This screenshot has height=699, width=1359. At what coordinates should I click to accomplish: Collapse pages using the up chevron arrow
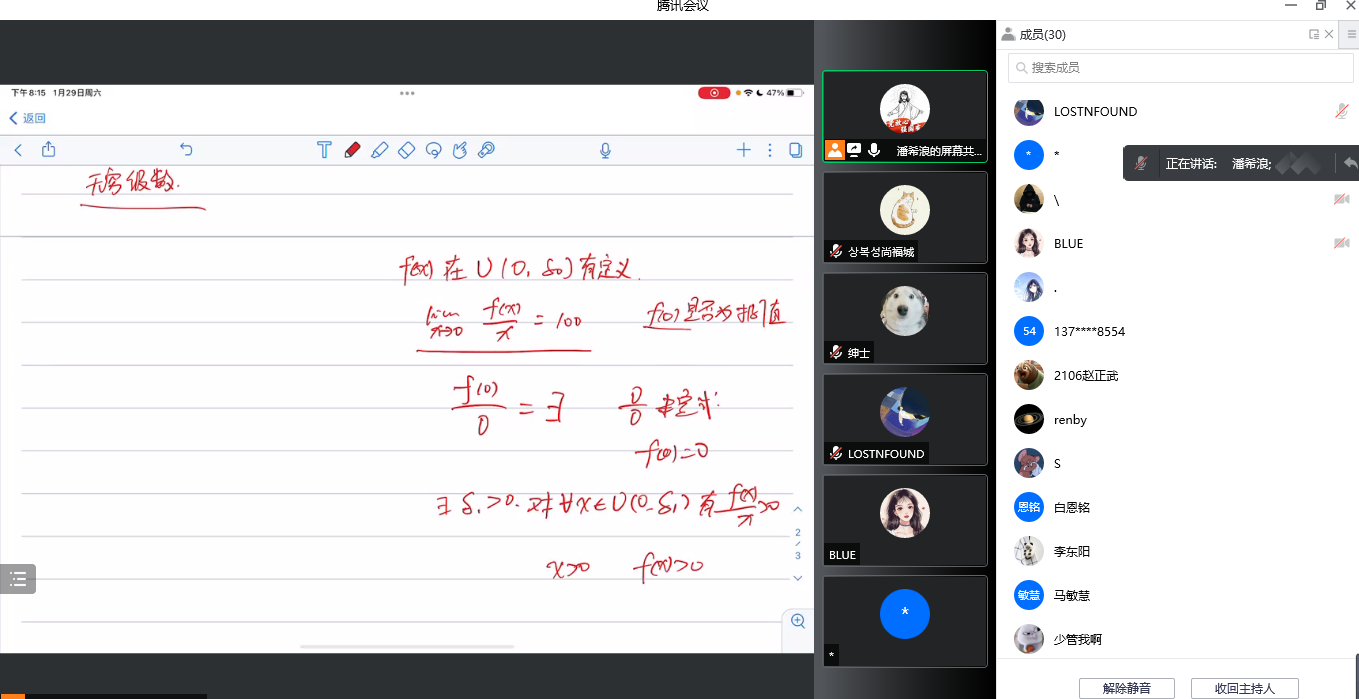[797, 509]
